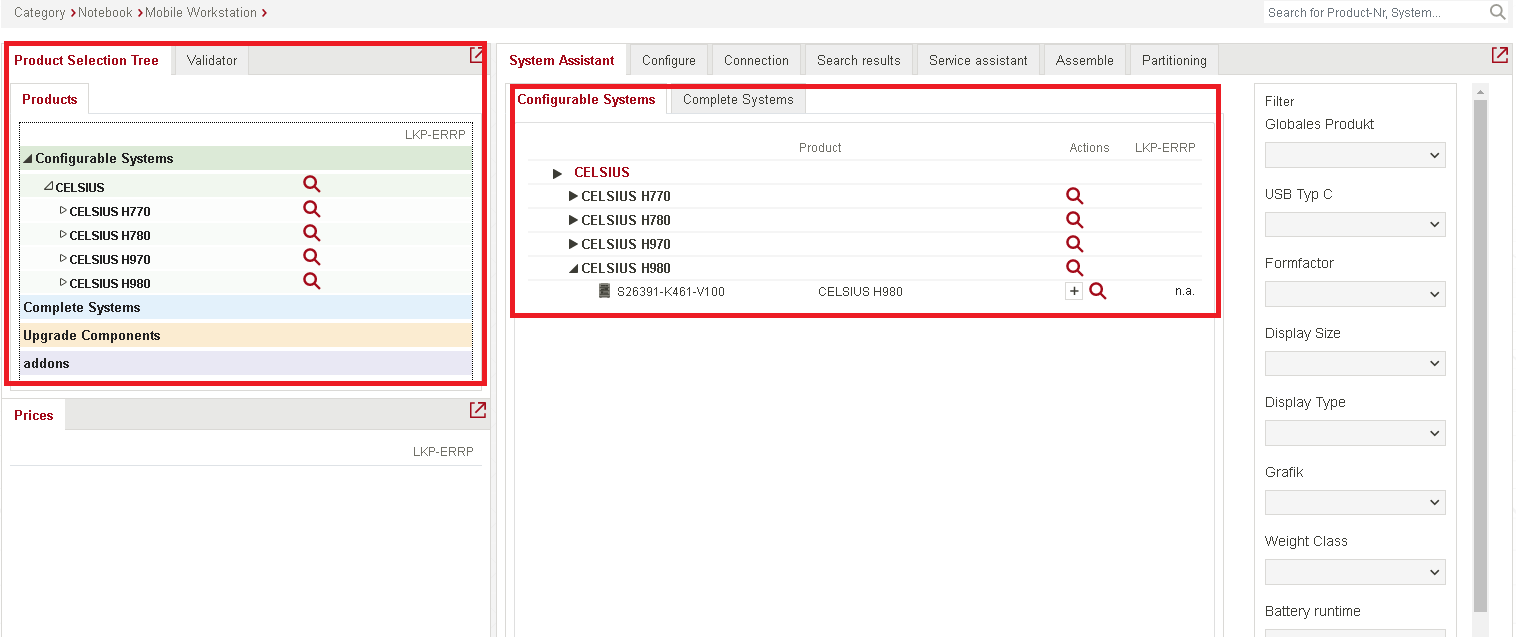The image size is (1516, 637).
Task: Open the Grafik dropdown
Action: [1355, 502]
